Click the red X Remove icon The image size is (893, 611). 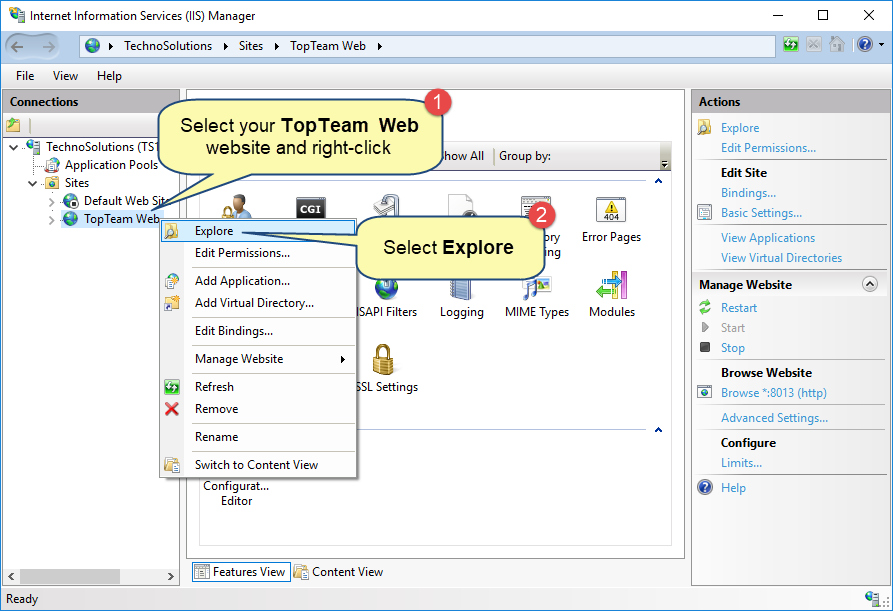point(171,409)
